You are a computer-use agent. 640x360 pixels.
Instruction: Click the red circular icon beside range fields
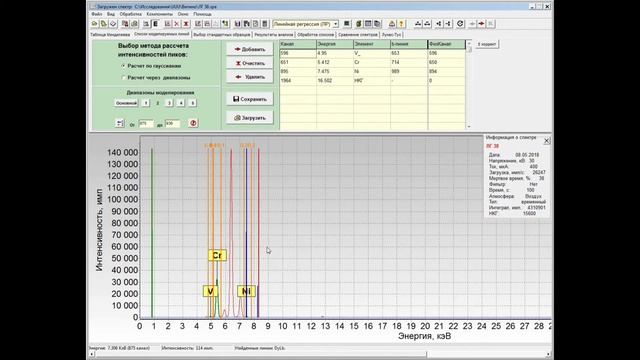click(193, 123)
